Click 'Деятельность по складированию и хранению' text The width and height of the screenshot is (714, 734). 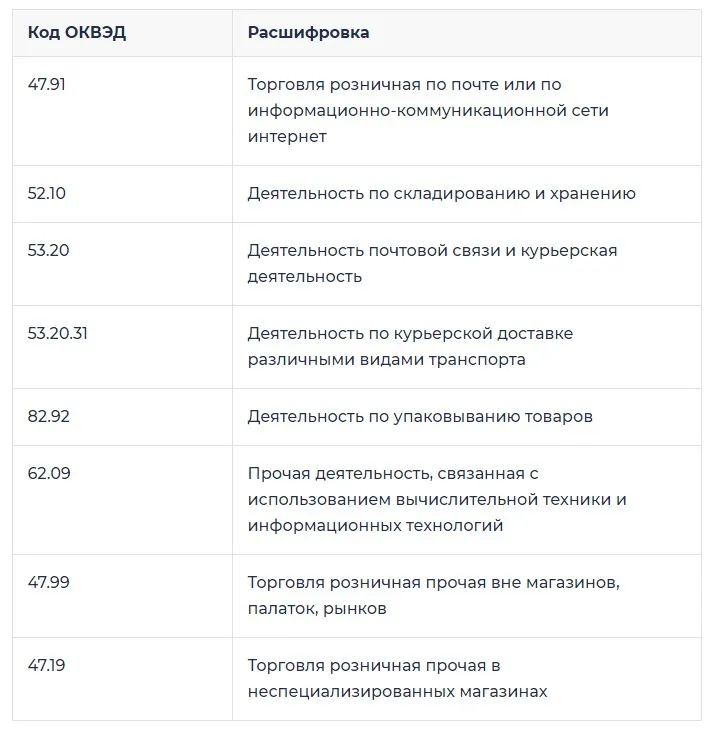point(442,193)
